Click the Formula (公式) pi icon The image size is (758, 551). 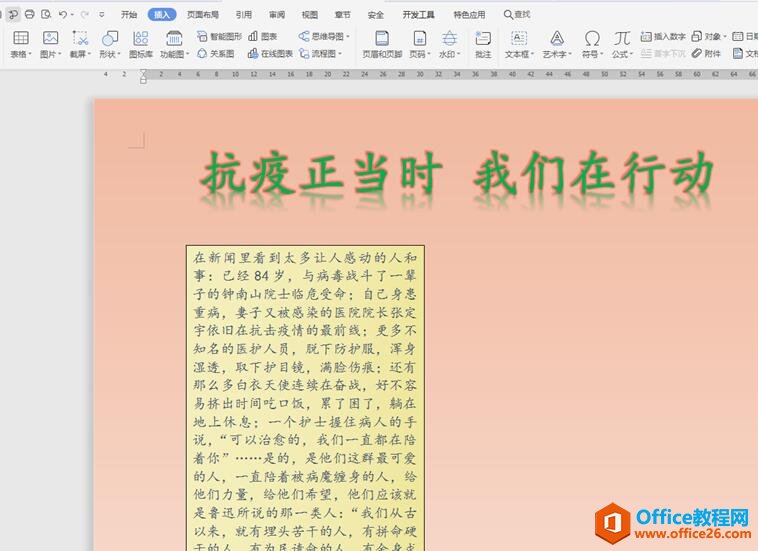[622, 38]
